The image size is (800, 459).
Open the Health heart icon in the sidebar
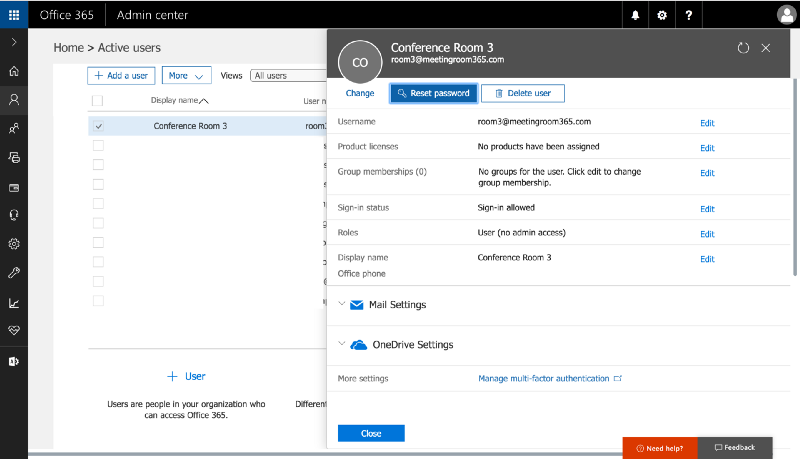tap(14, 330)
